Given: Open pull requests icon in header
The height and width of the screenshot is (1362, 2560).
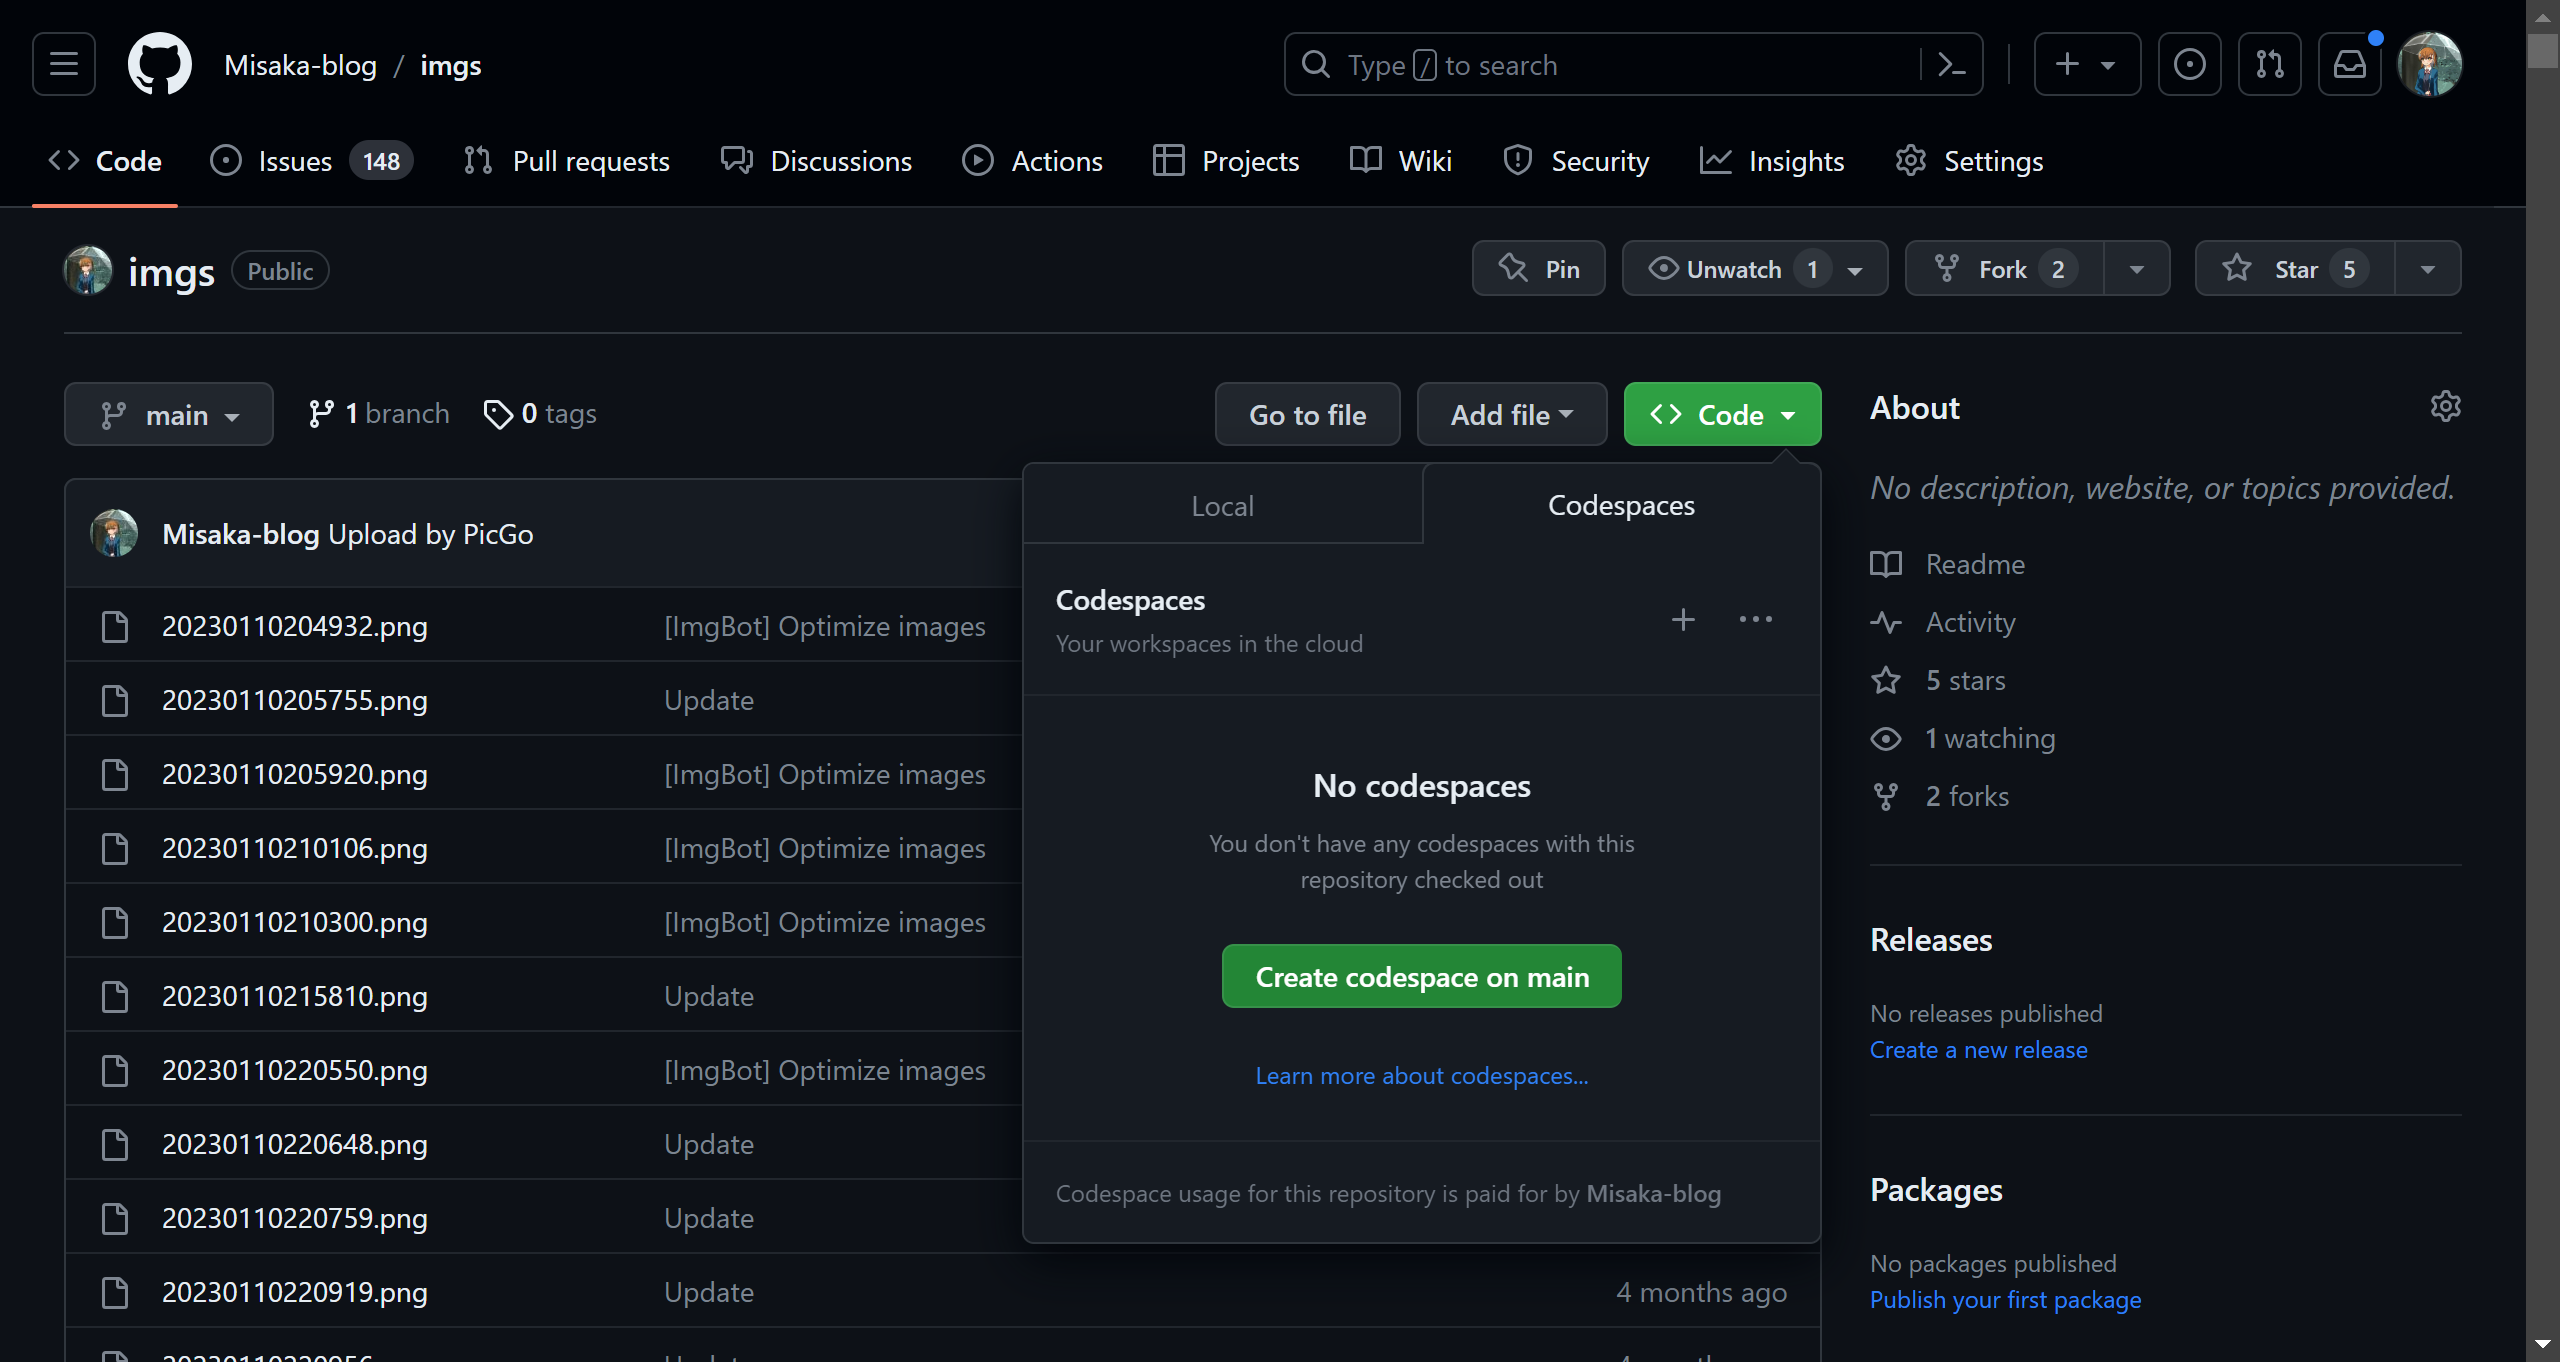Looking at the screenshot, I should click(x=2269, y=65).
